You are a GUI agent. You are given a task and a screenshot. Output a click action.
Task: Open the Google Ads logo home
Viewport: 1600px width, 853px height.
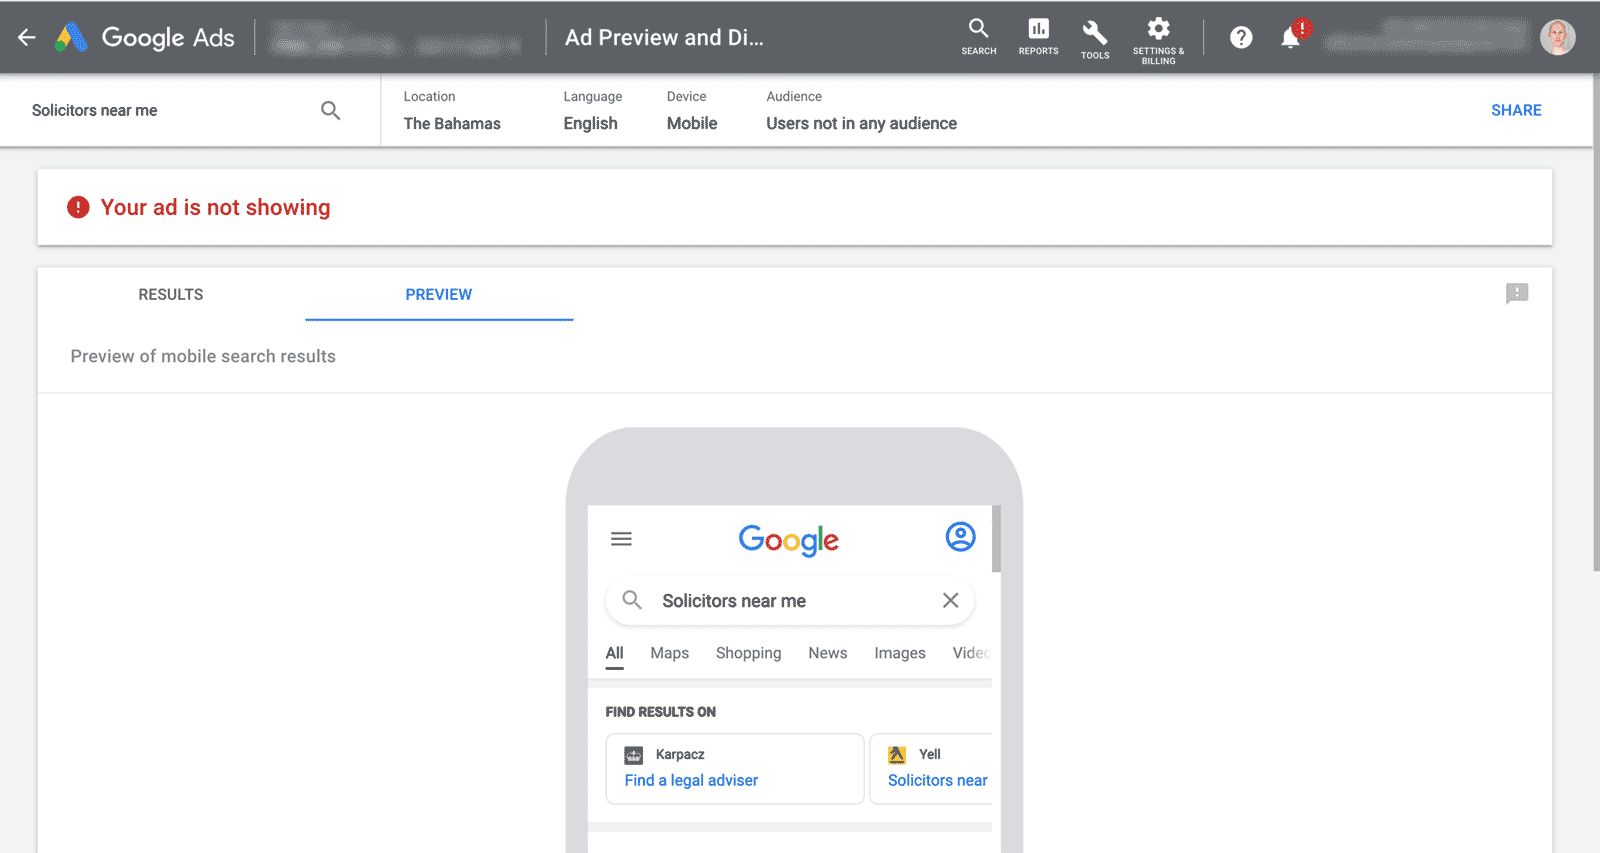[144, 37]
